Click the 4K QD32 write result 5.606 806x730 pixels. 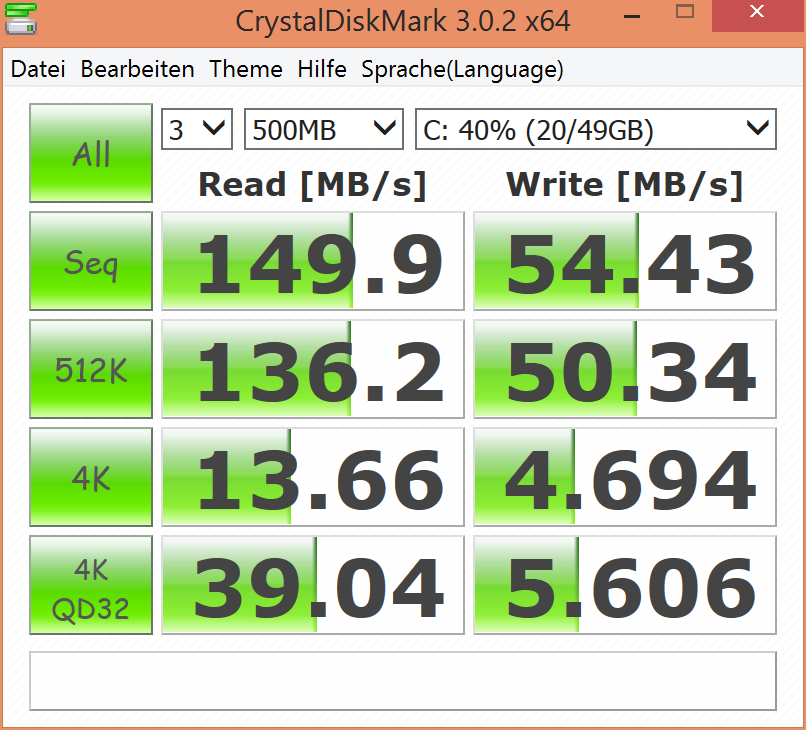[x=625, y=585]
